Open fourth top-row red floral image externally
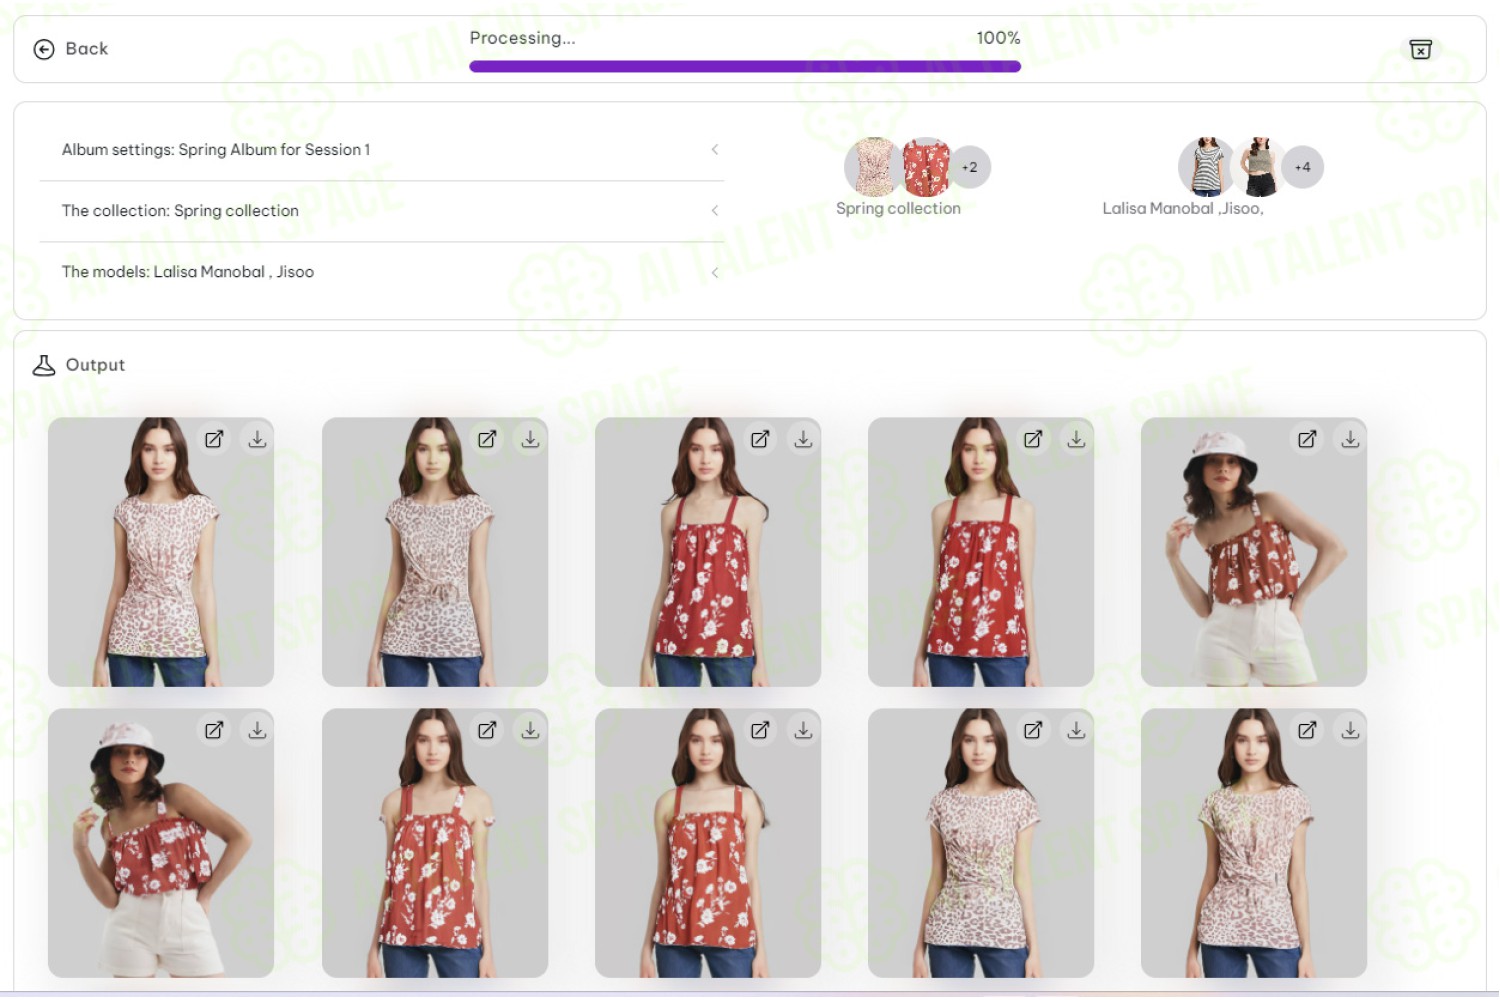Screen dimensions: 1500x1000 tap(1033, 439)
